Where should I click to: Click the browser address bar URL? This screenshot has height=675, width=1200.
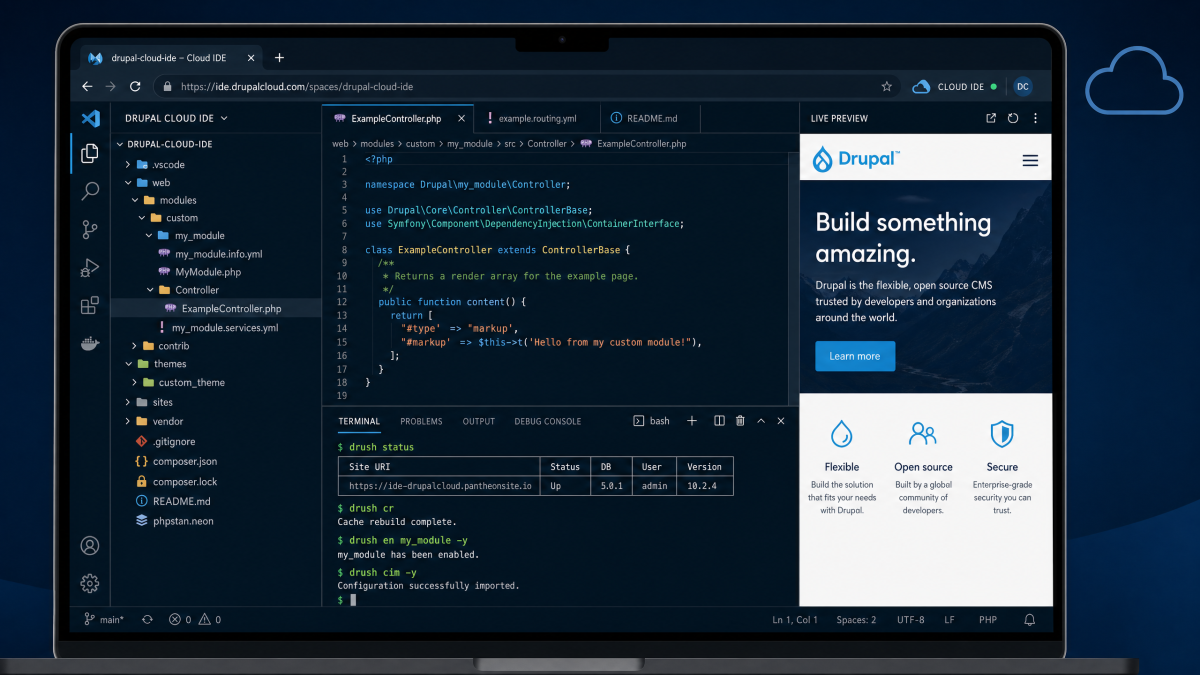[x=297, y=87]
